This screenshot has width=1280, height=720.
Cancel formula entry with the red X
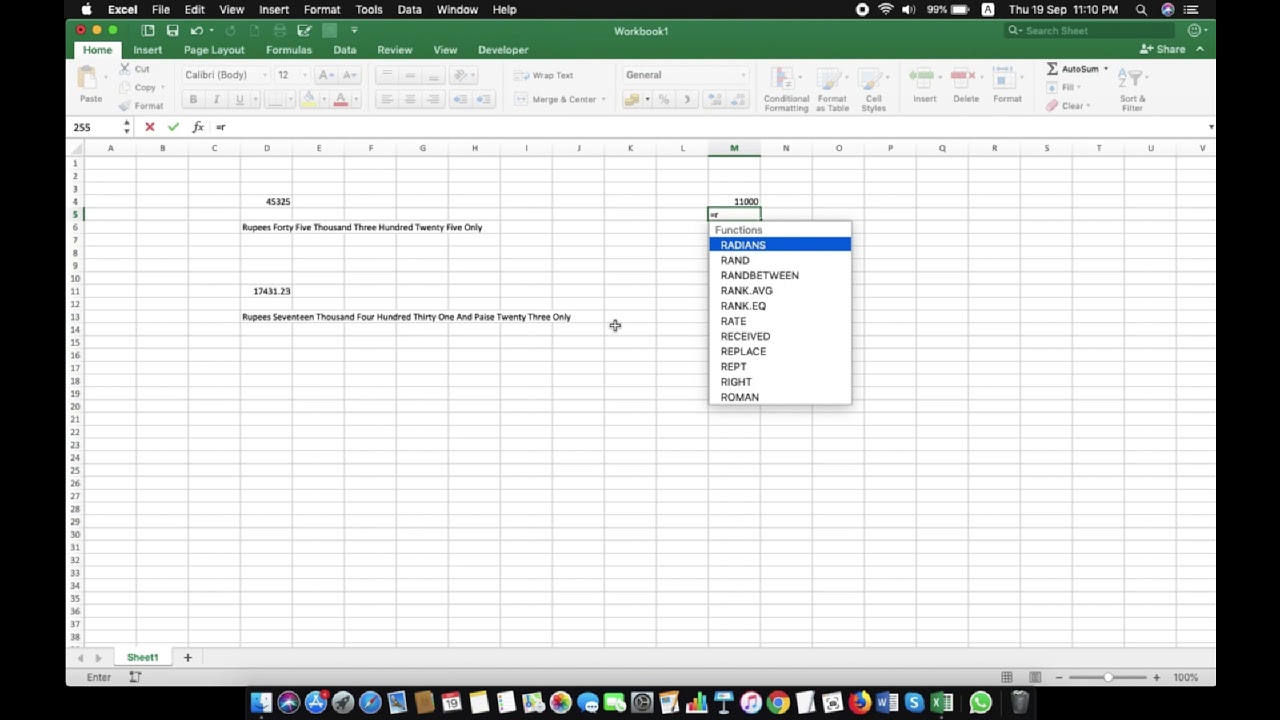click(x=150, y=127)
